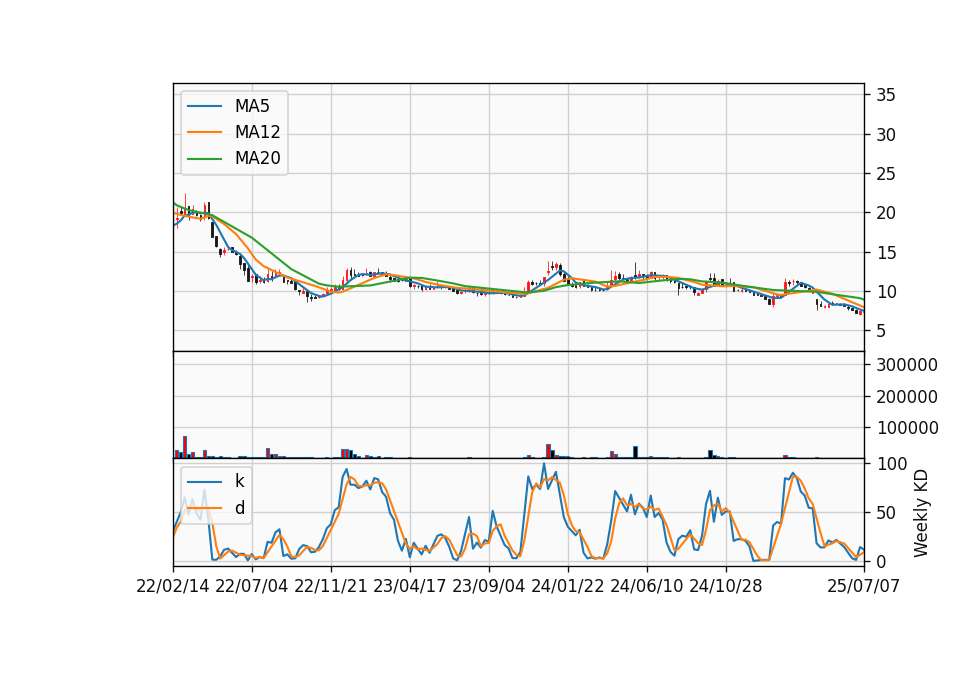Viewport: 960px width, 690px height.
Task: Click the price axis value 10
Action: click(x=886, y=292)
